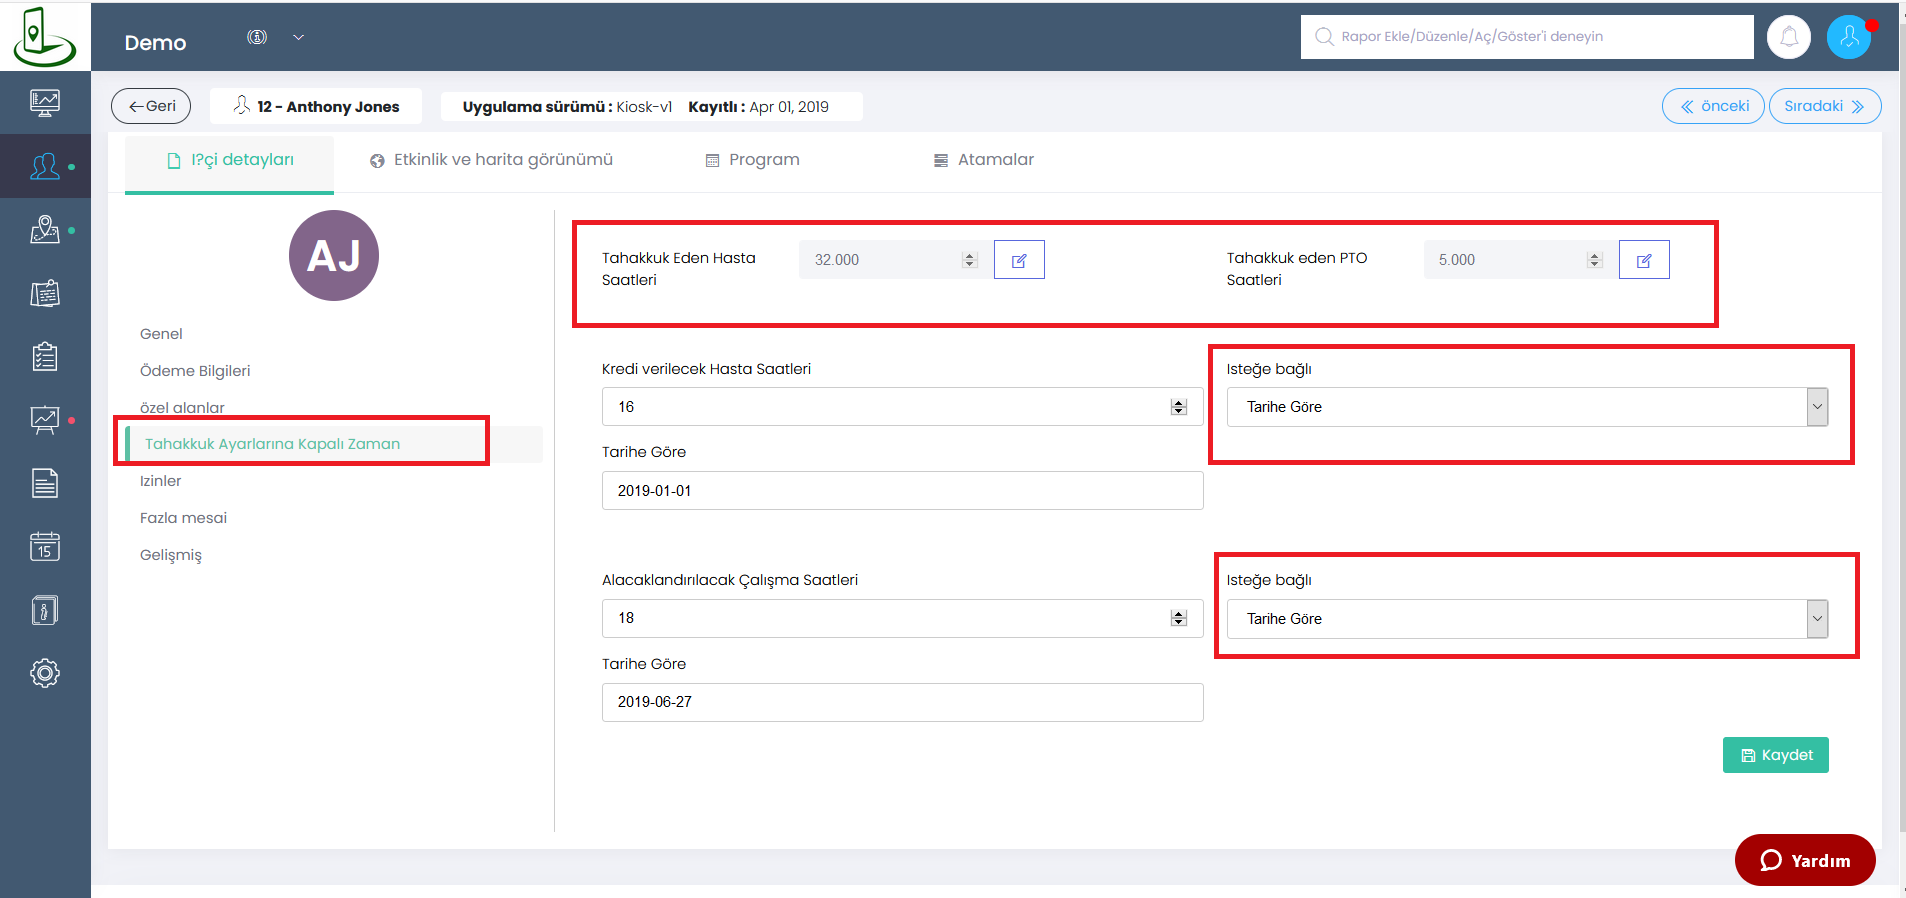Go back using the Geri button
The image size is (1906, 898).
(151, 106)
